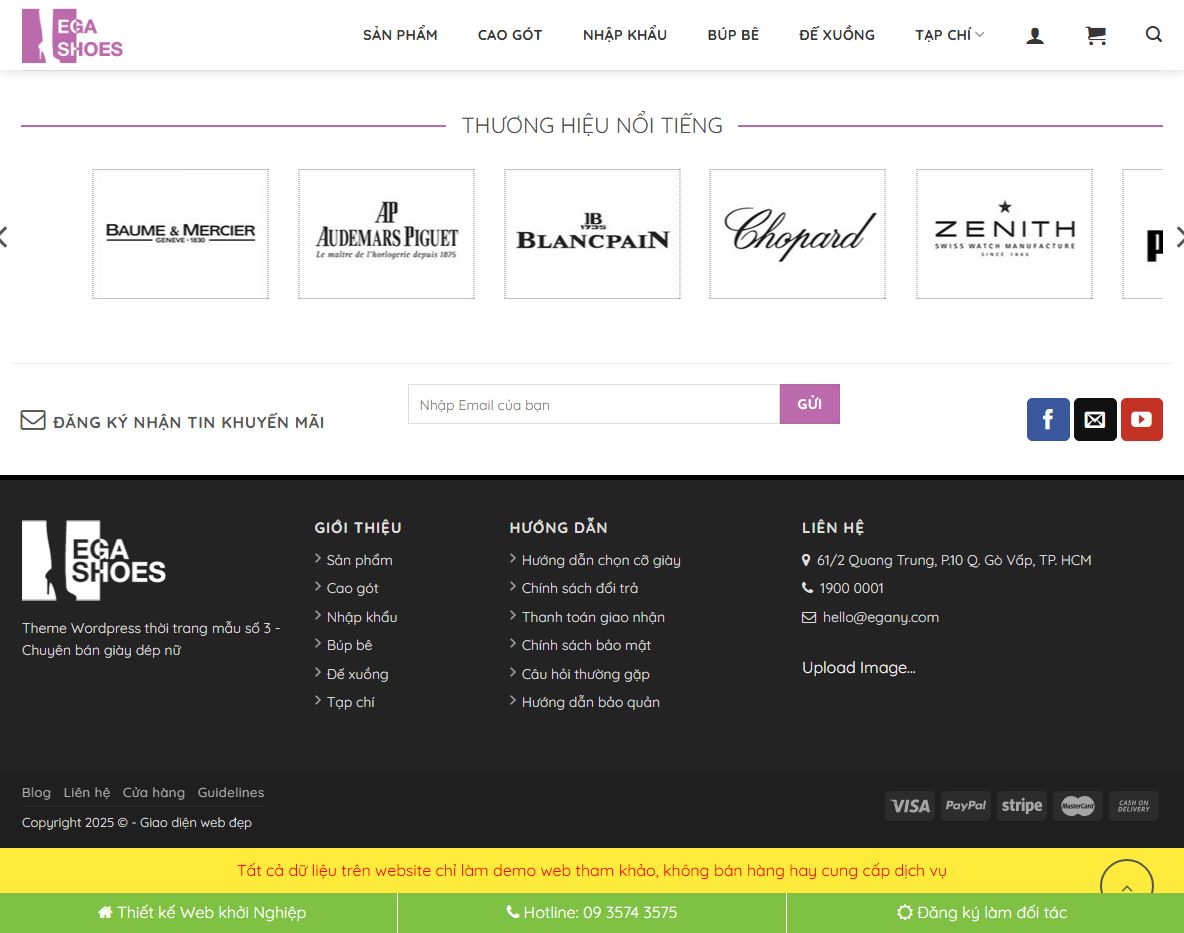This screenshot has width=1184, height=933.
Task: Click the search magnifier icon
Action: [1153, 35]
